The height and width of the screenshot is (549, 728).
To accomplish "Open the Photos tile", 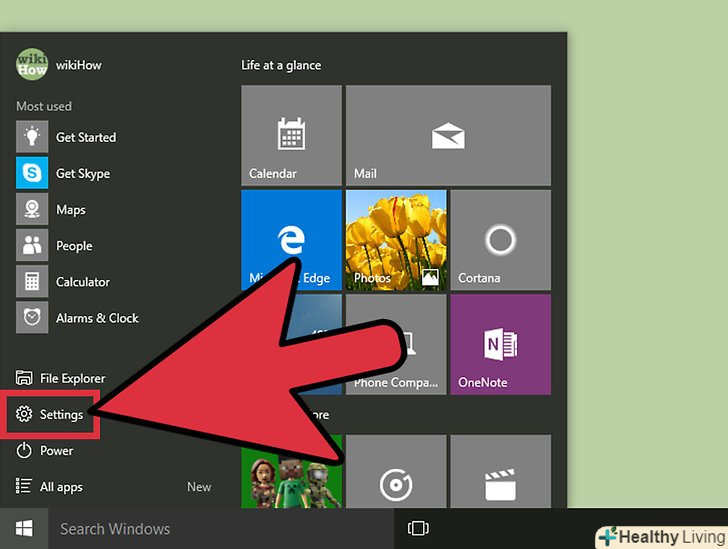I will pyautogui.click(x=396, y=240).
